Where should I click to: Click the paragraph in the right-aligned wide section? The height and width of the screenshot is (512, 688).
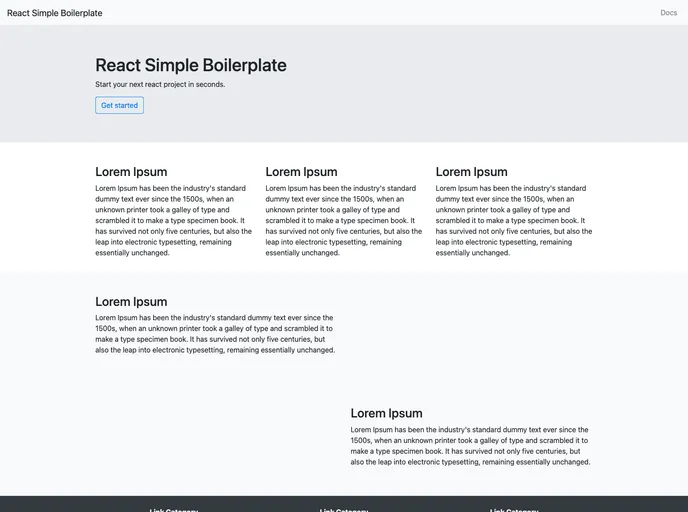(470, 446)
